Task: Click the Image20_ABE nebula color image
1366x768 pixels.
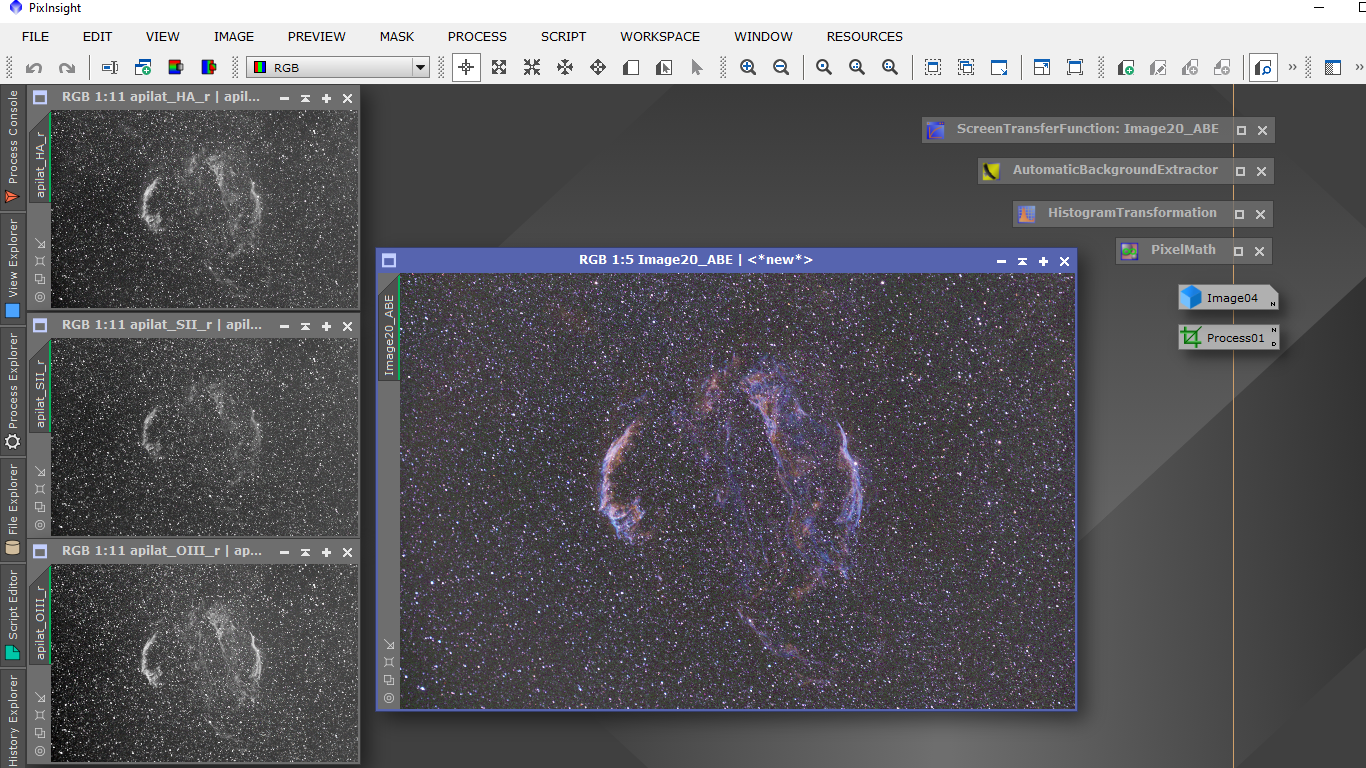Action: (738, 491)
